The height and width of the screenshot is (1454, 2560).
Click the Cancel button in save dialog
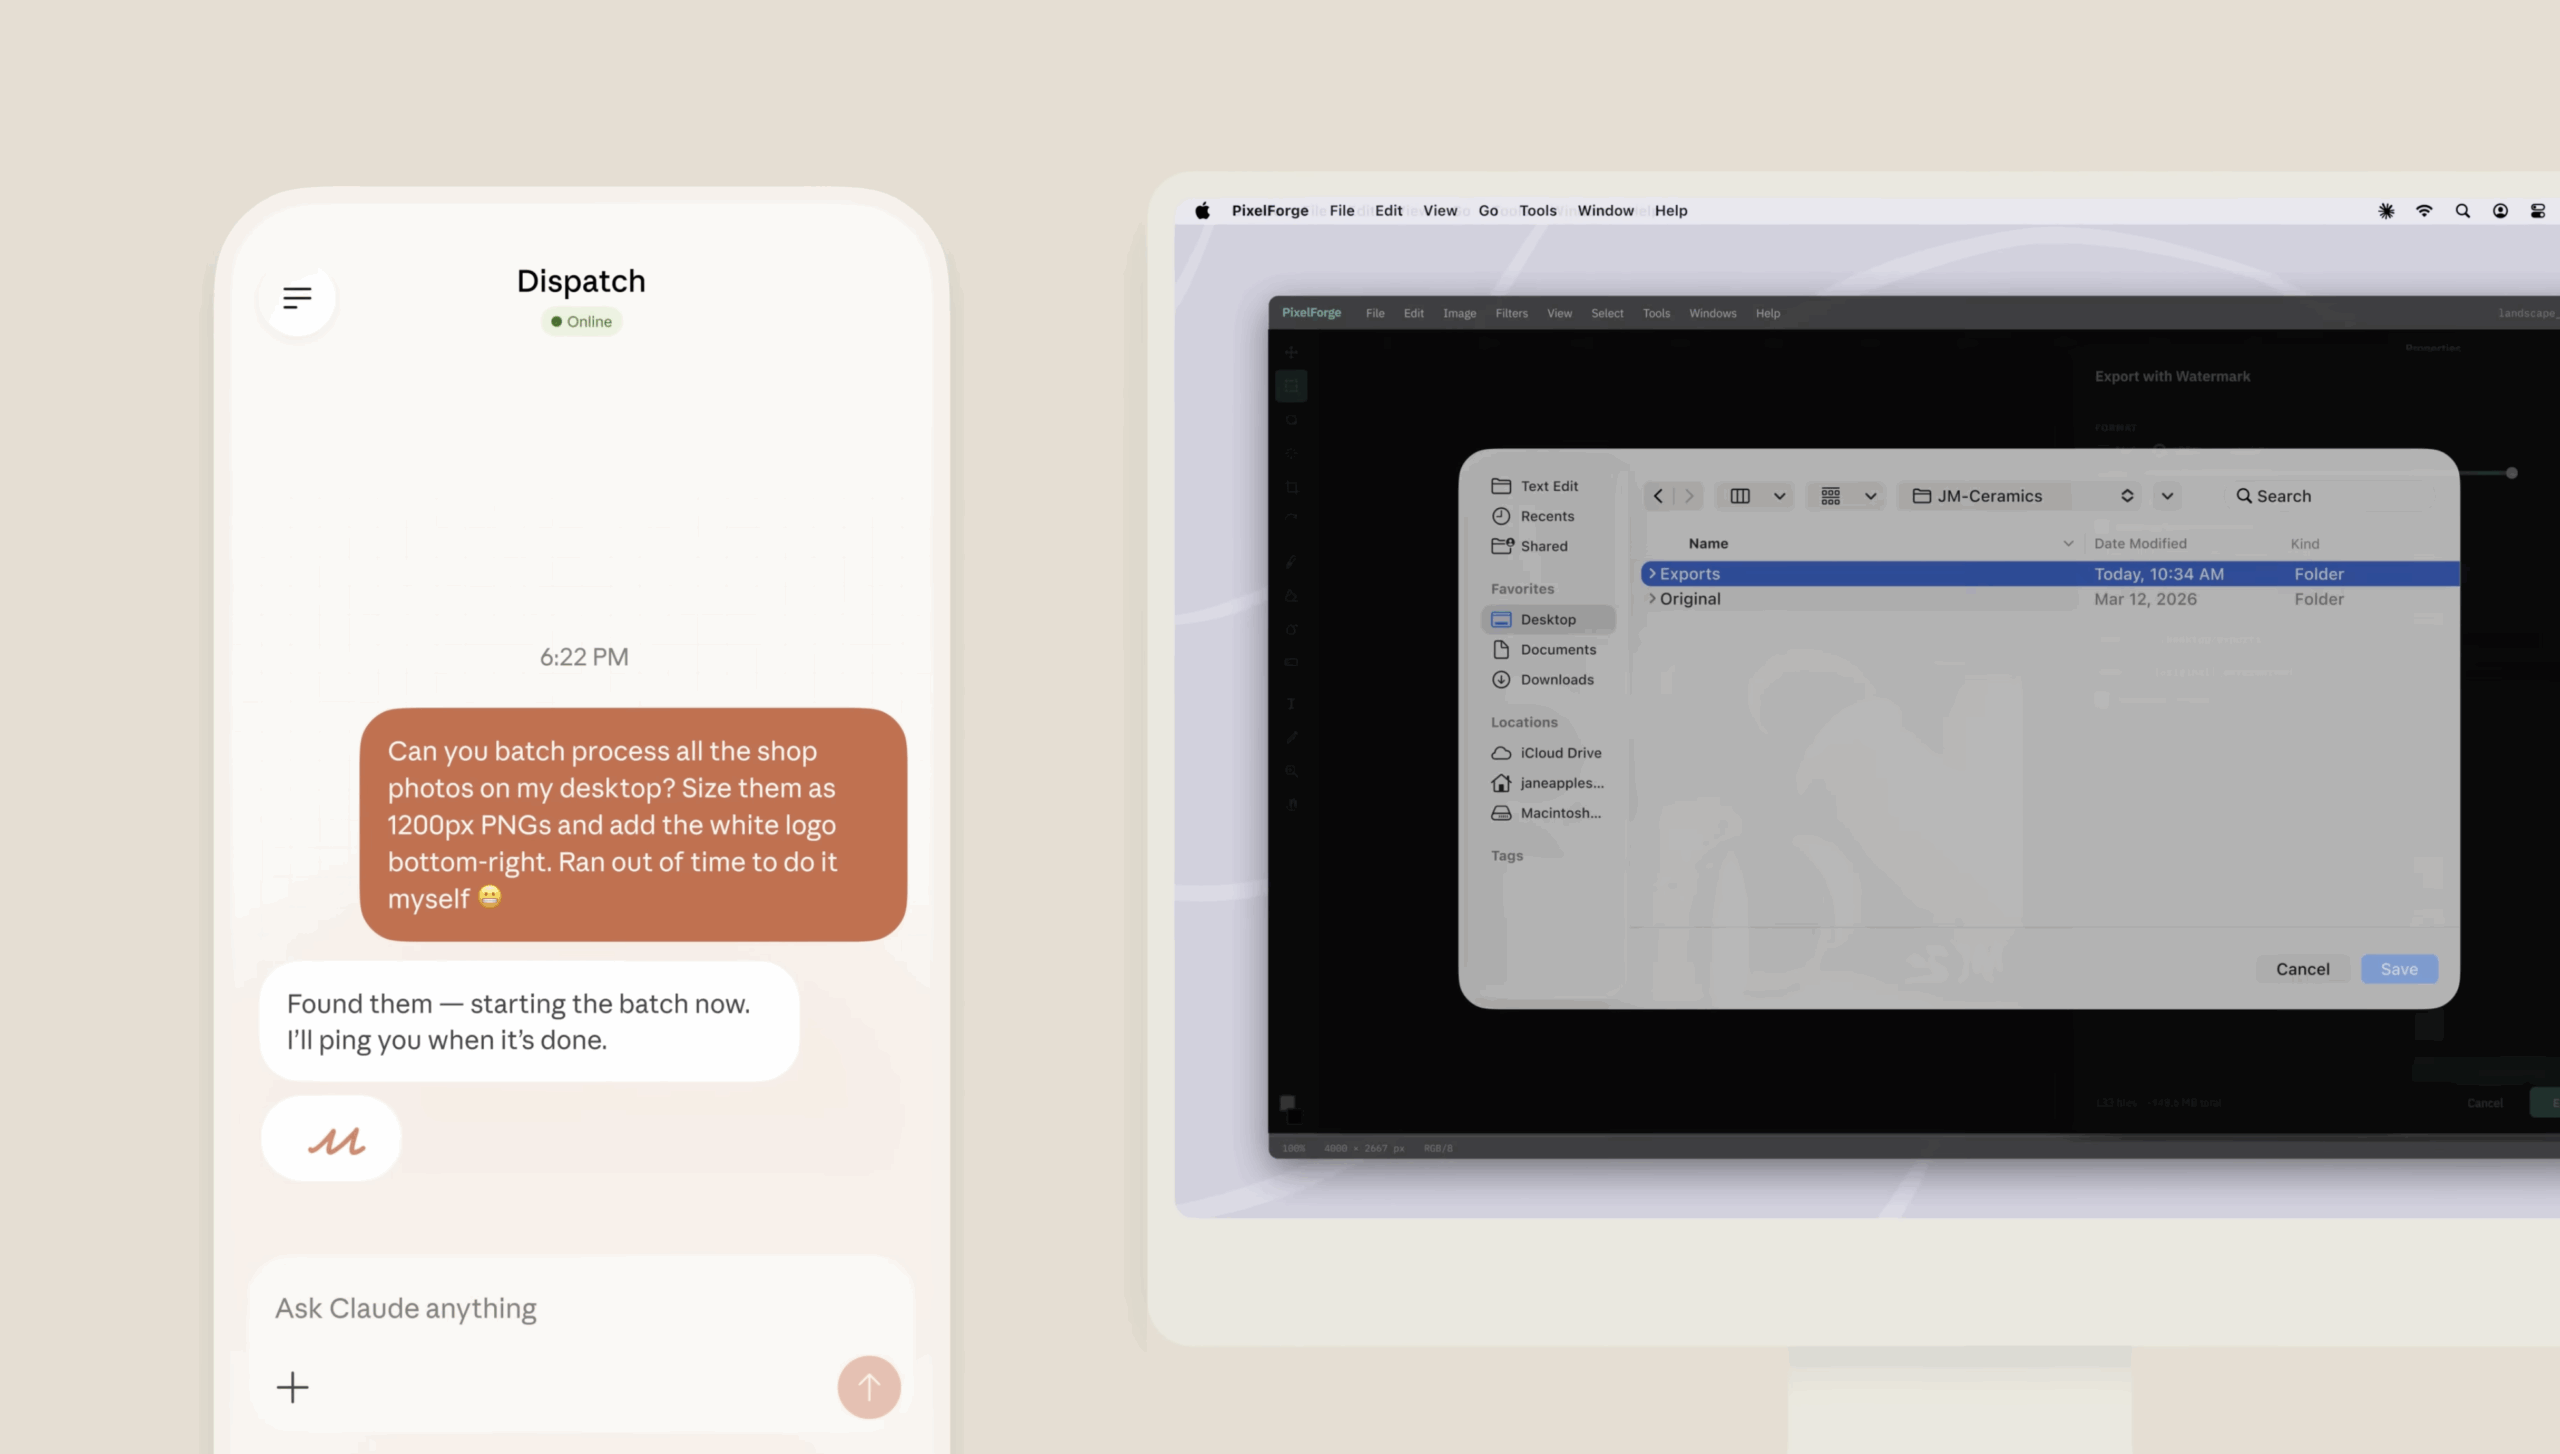[2302, 969]
